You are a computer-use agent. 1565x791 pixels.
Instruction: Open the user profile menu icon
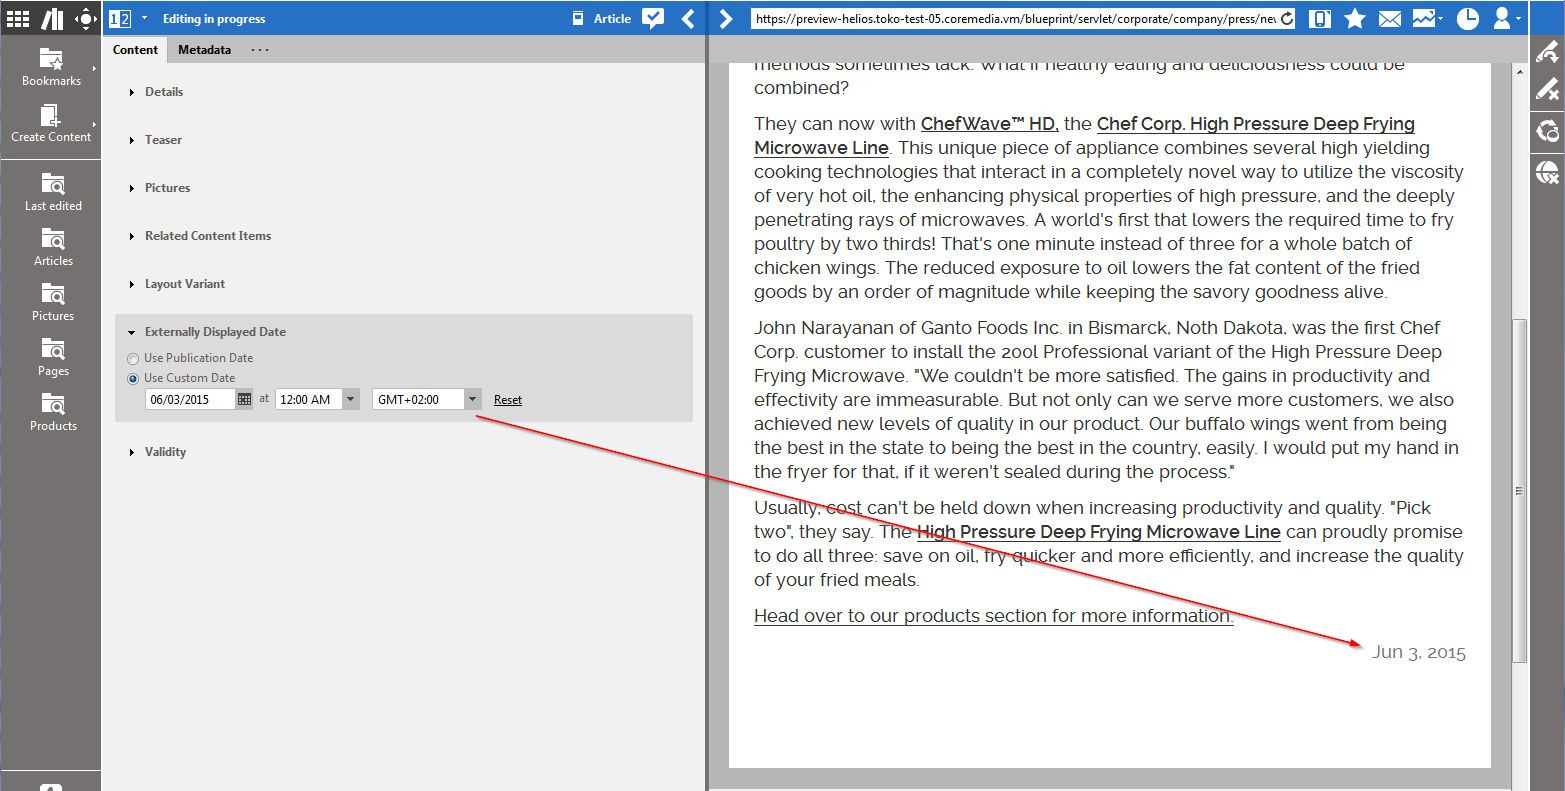pos(1506,18)
